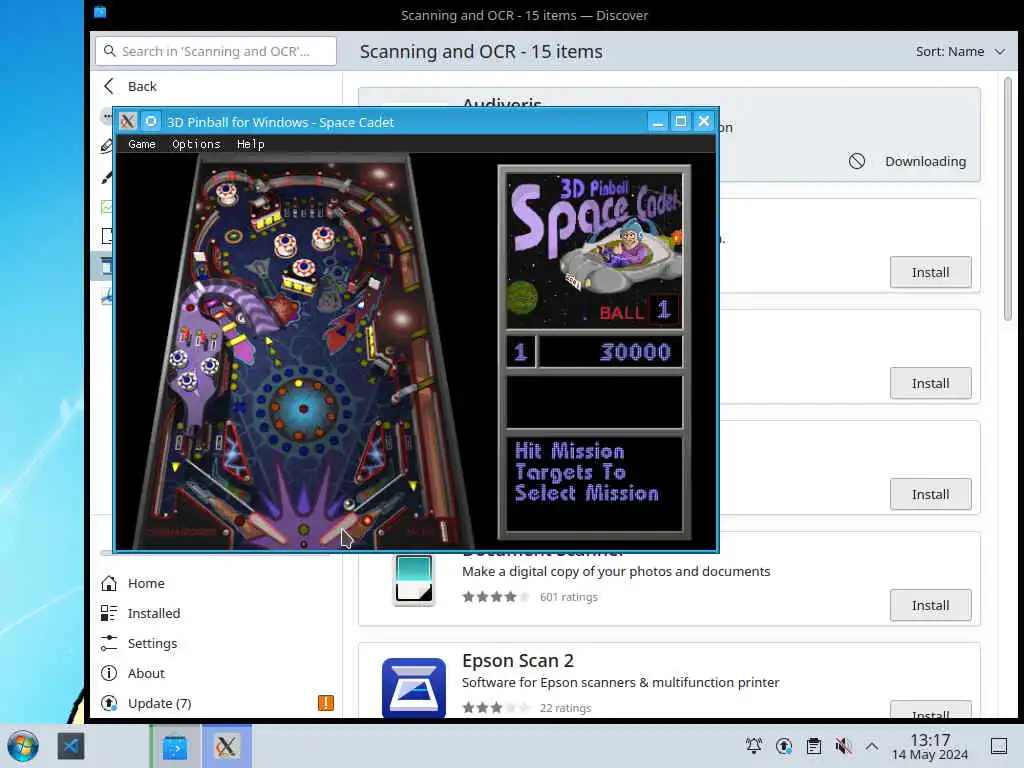
Task: Click the Update arrow icon in sidebar
Action: pyautogui.click(x=109, y=703)
